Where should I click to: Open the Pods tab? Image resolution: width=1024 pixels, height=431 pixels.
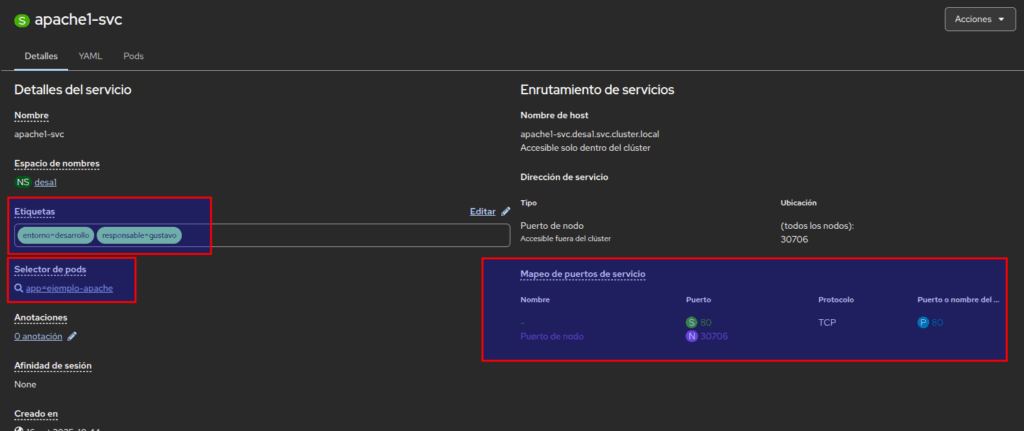coord(133,56)
